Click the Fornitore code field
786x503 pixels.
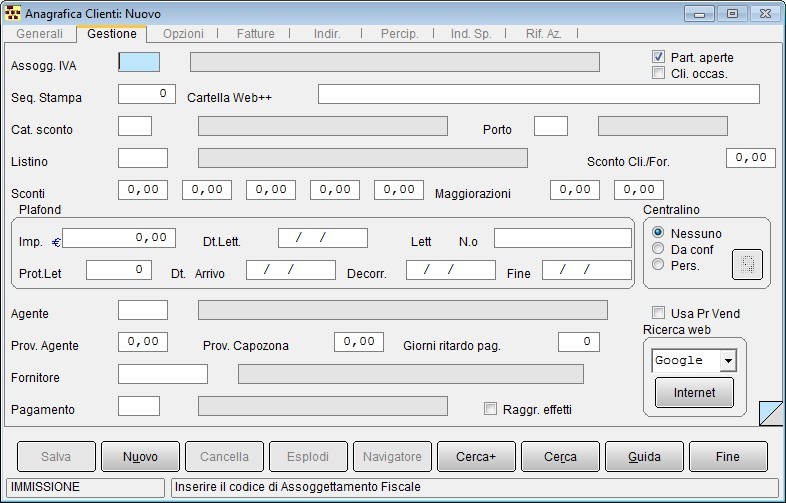[x=163, y=374]
